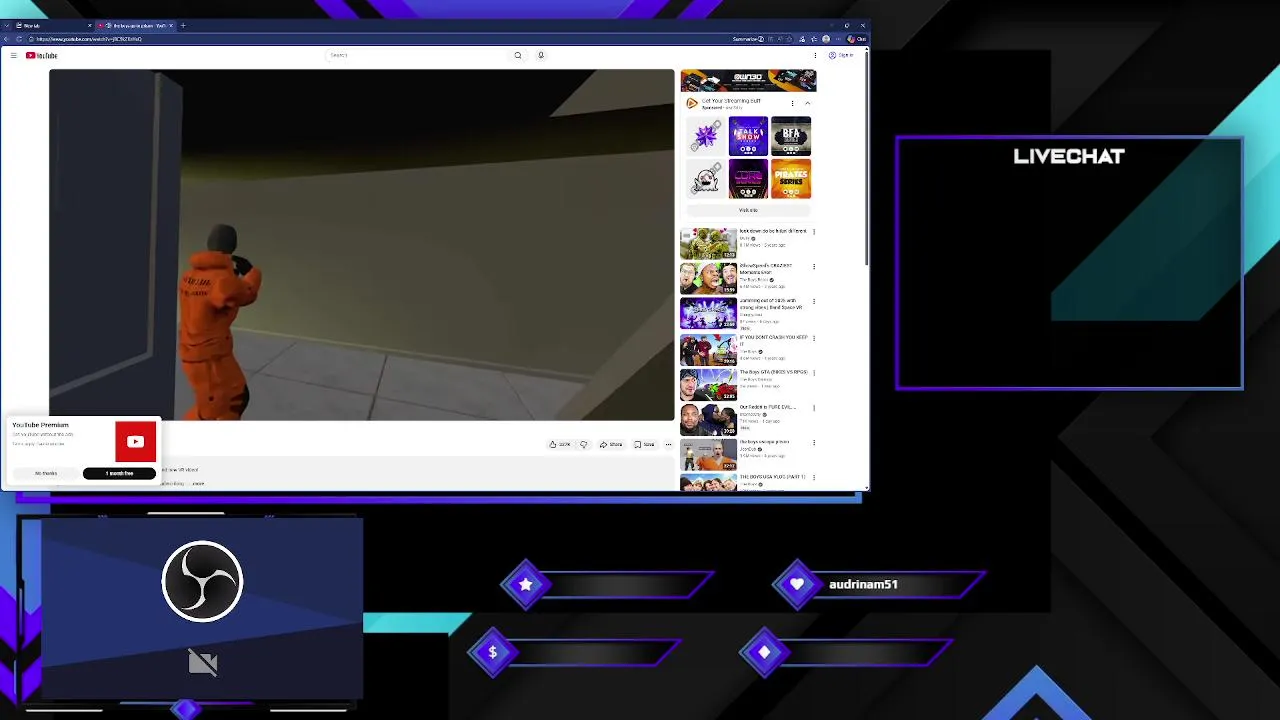Screen dimensions: 1280x720
Task: Click the Pirates Series ad thumbnail
Action: click(x=791, y=179)
